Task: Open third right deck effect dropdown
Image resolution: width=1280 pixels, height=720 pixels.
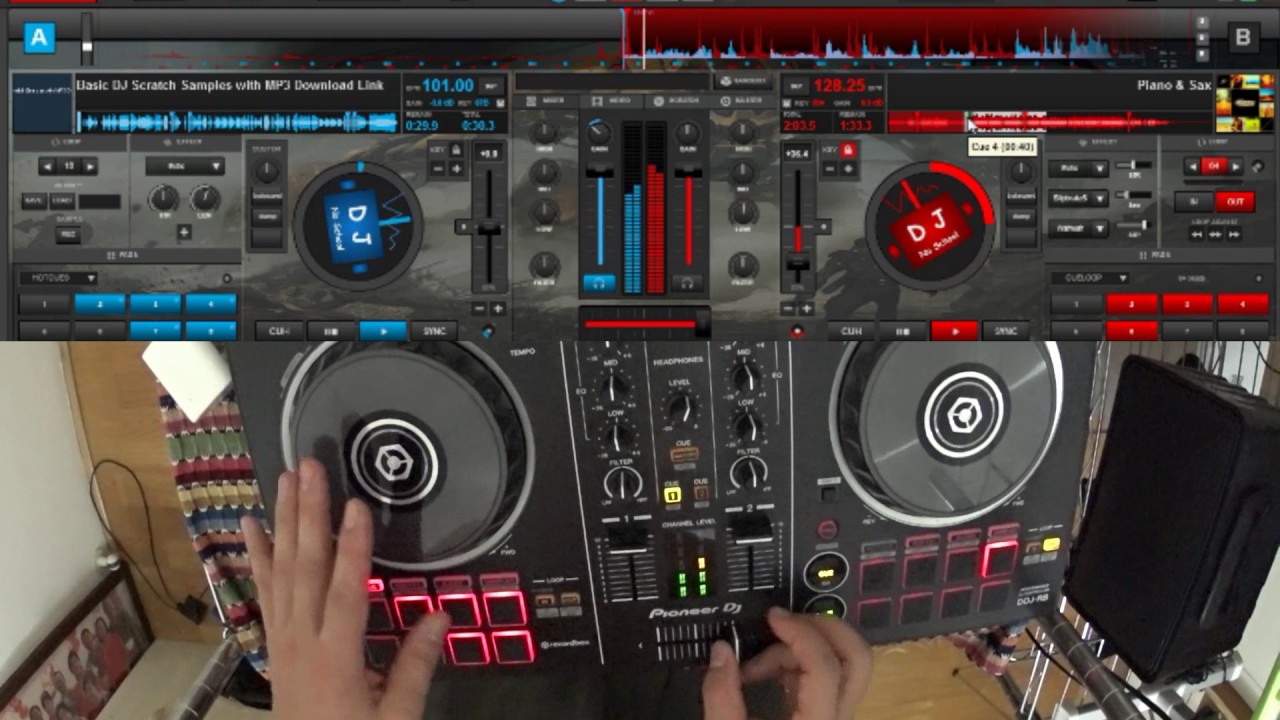Action: pos(1078,228)
